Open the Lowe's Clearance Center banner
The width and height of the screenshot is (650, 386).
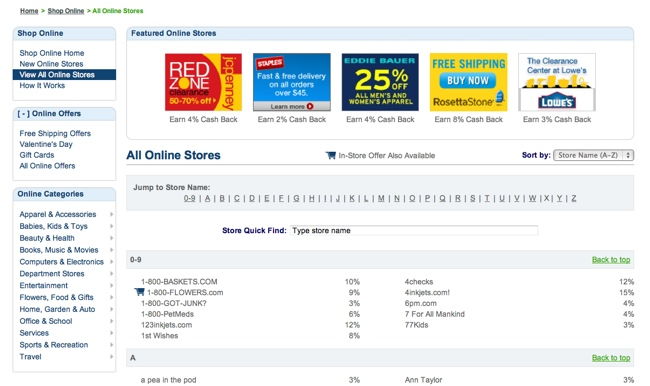(557, 82)
